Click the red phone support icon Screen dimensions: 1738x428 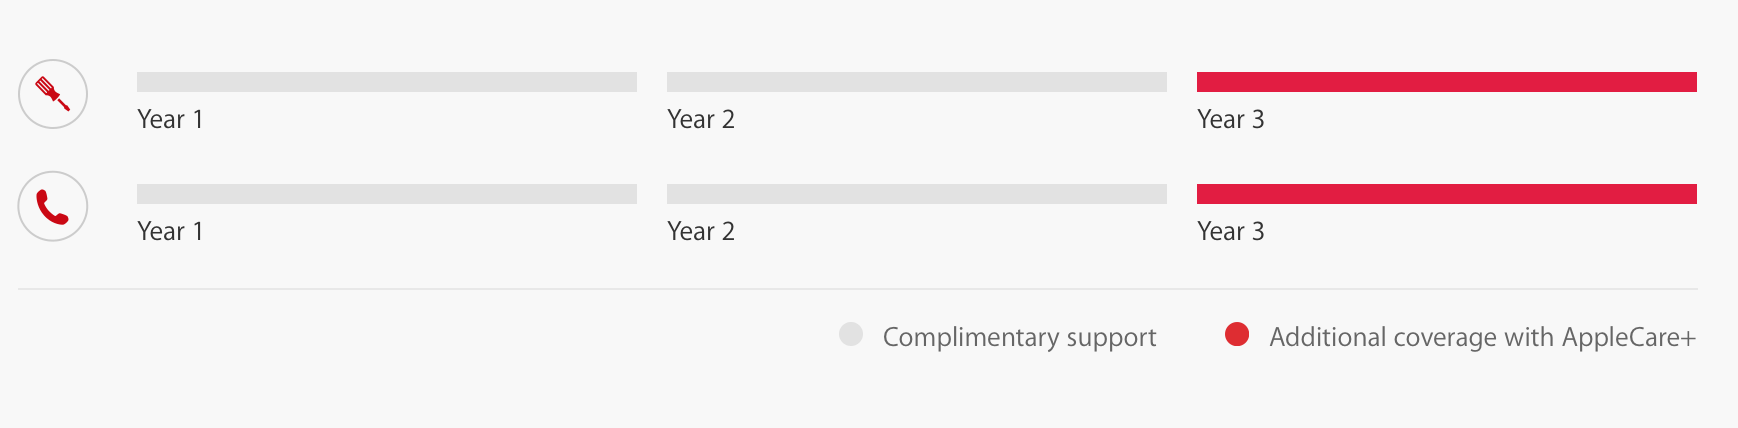pos(53,206)
